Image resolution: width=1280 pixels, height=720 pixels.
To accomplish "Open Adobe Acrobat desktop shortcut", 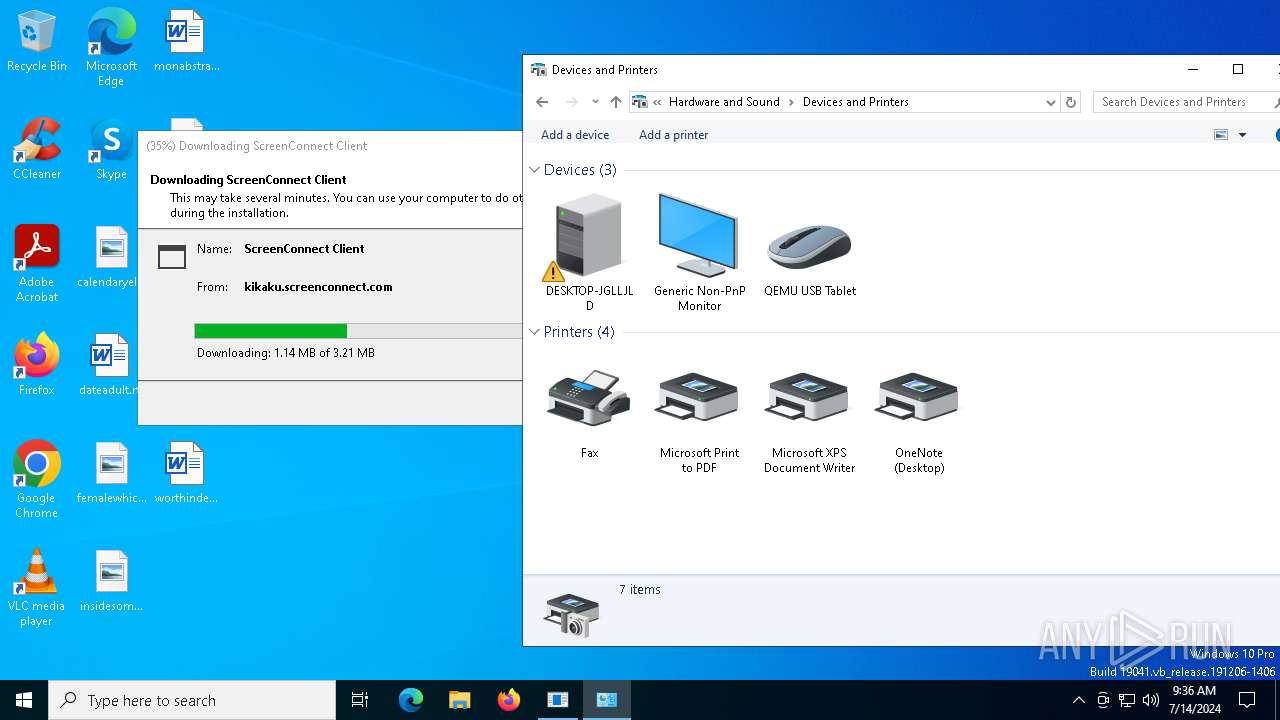I will (37, 264).
